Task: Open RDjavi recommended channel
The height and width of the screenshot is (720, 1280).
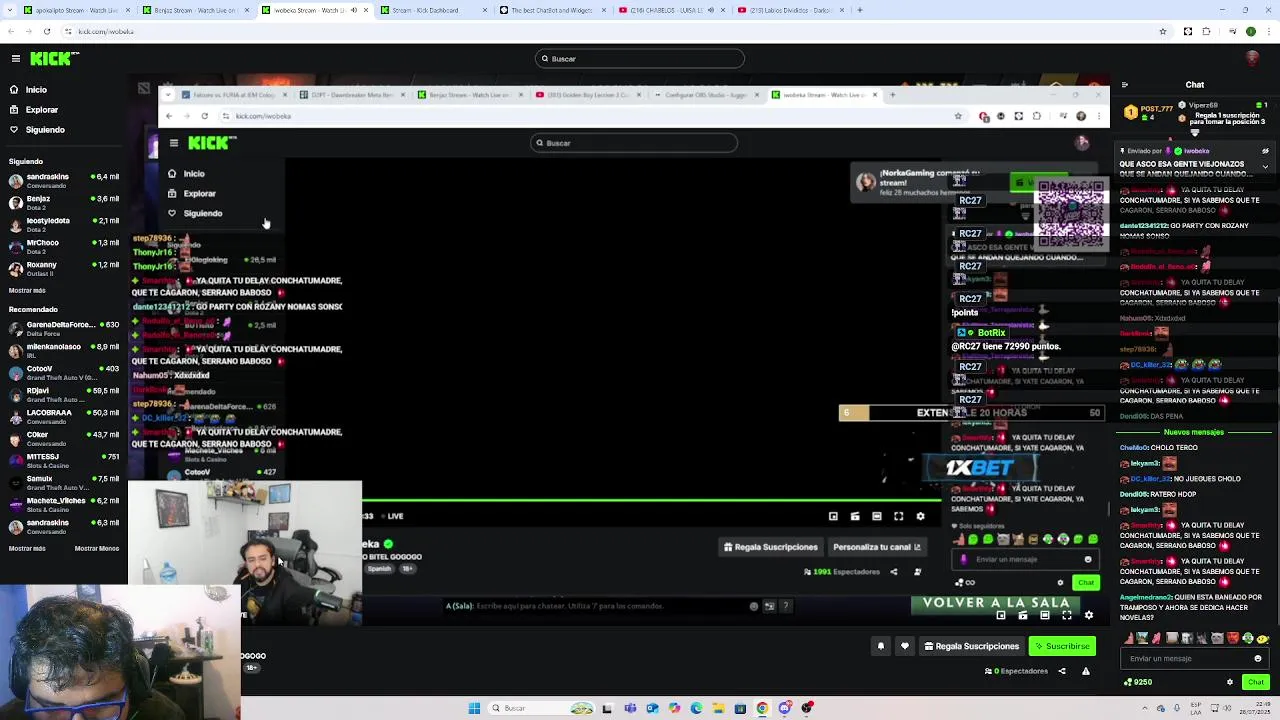Action: pyautogui.click(x=64, y=395)
